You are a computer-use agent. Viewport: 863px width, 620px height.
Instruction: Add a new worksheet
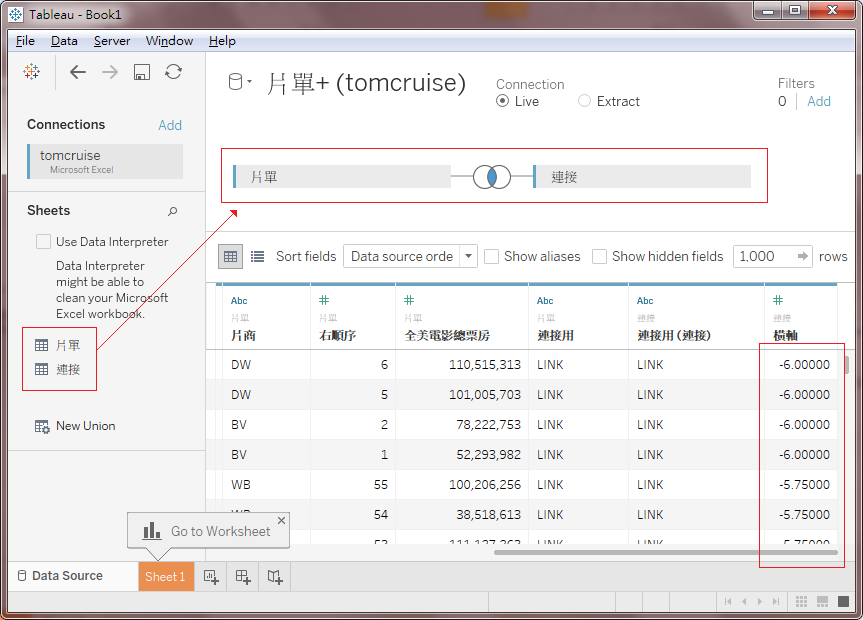[211, 577]
